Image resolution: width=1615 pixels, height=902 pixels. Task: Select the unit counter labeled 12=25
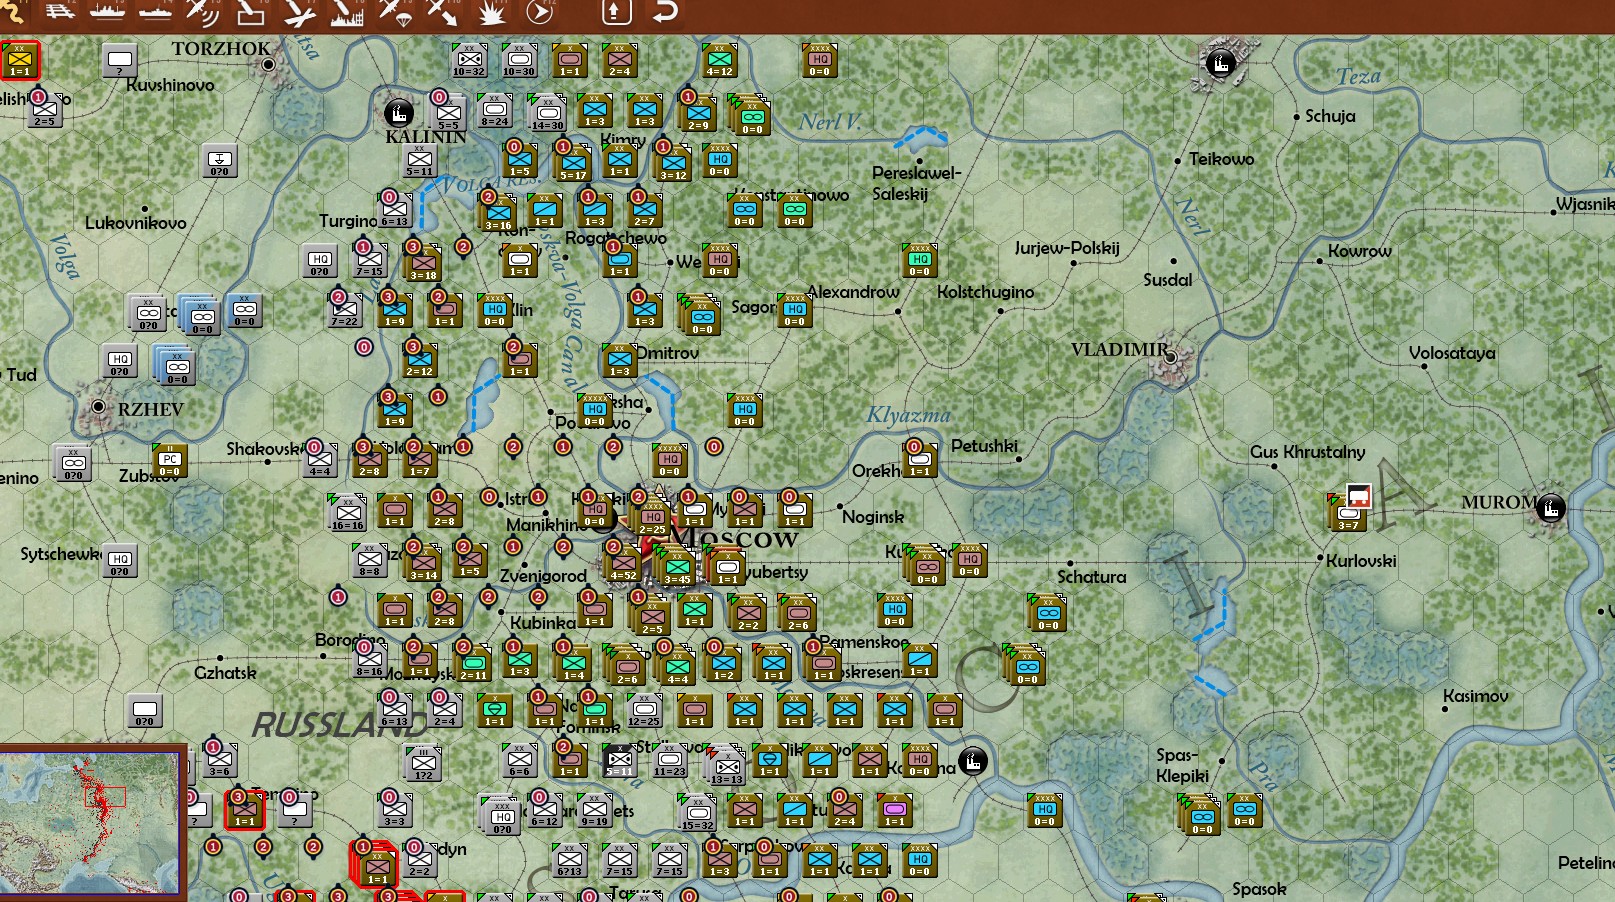[644, 711]
